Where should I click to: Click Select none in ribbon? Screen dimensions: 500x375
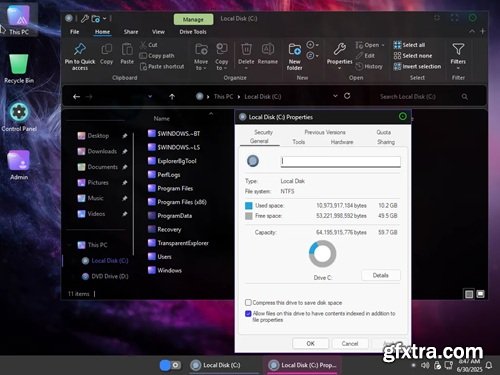413,56
